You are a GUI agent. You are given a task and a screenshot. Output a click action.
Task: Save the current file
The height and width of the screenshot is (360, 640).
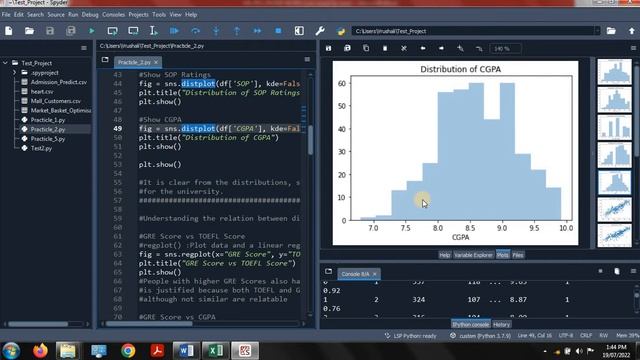pos(50,31)
